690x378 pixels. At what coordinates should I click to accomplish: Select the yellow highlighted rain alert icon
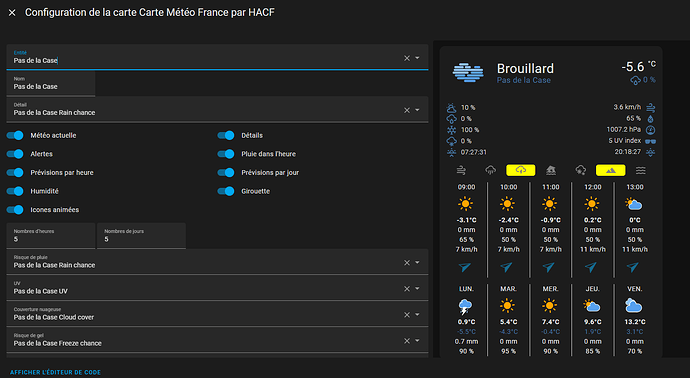coord(521,170)
